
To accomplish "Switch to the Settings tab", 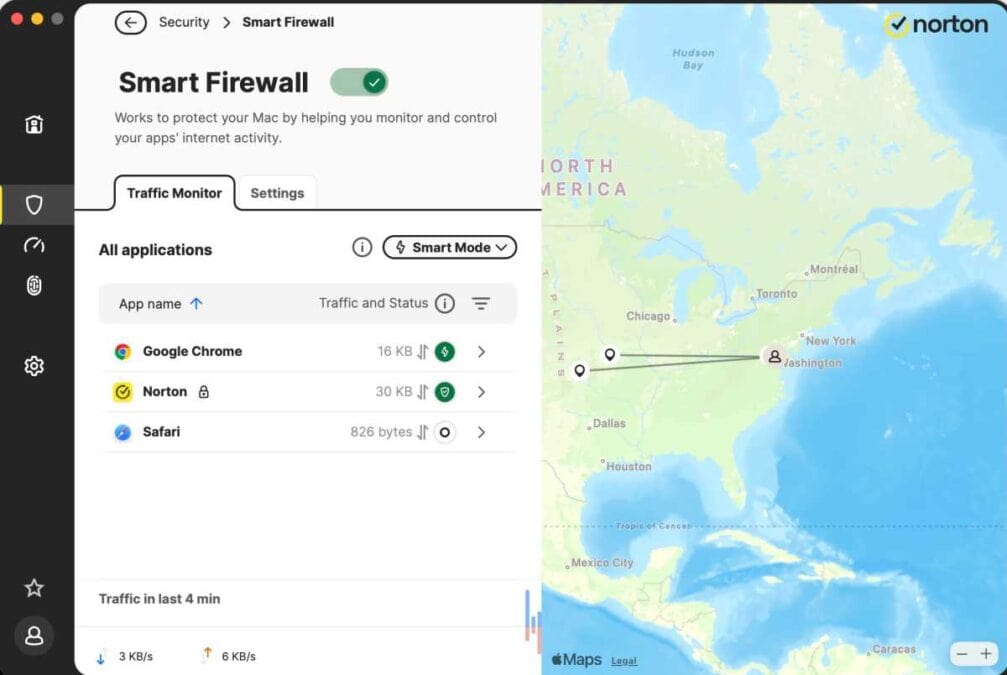I will pyautogui.click(x=277, y=193).
